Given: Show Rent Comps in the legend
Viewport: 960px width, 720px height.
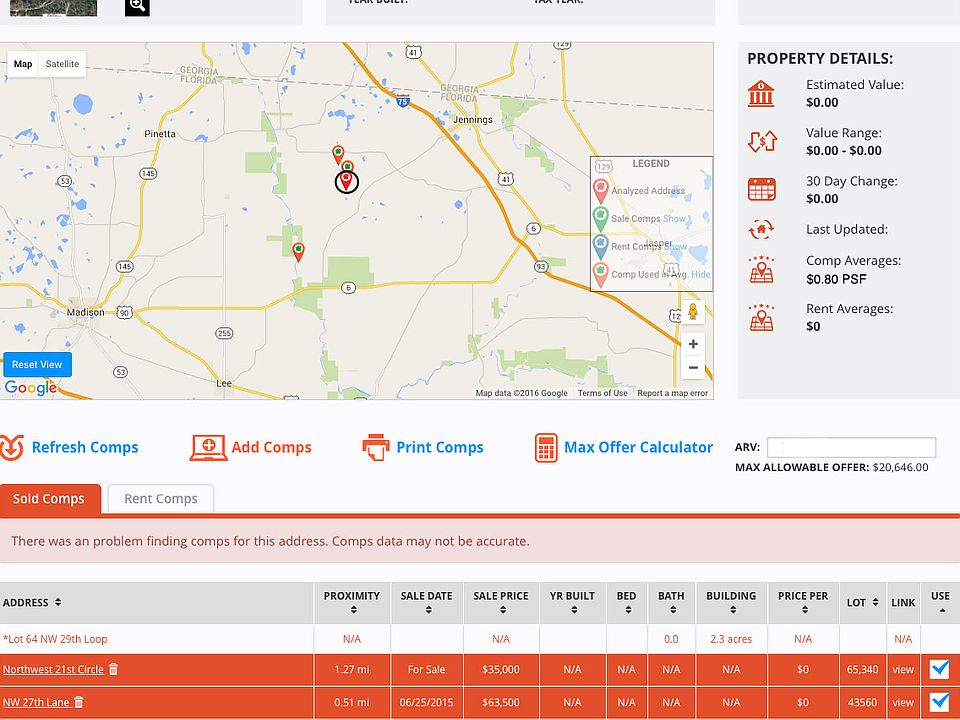Looking at the screenshot, I should tap(675, 246).
